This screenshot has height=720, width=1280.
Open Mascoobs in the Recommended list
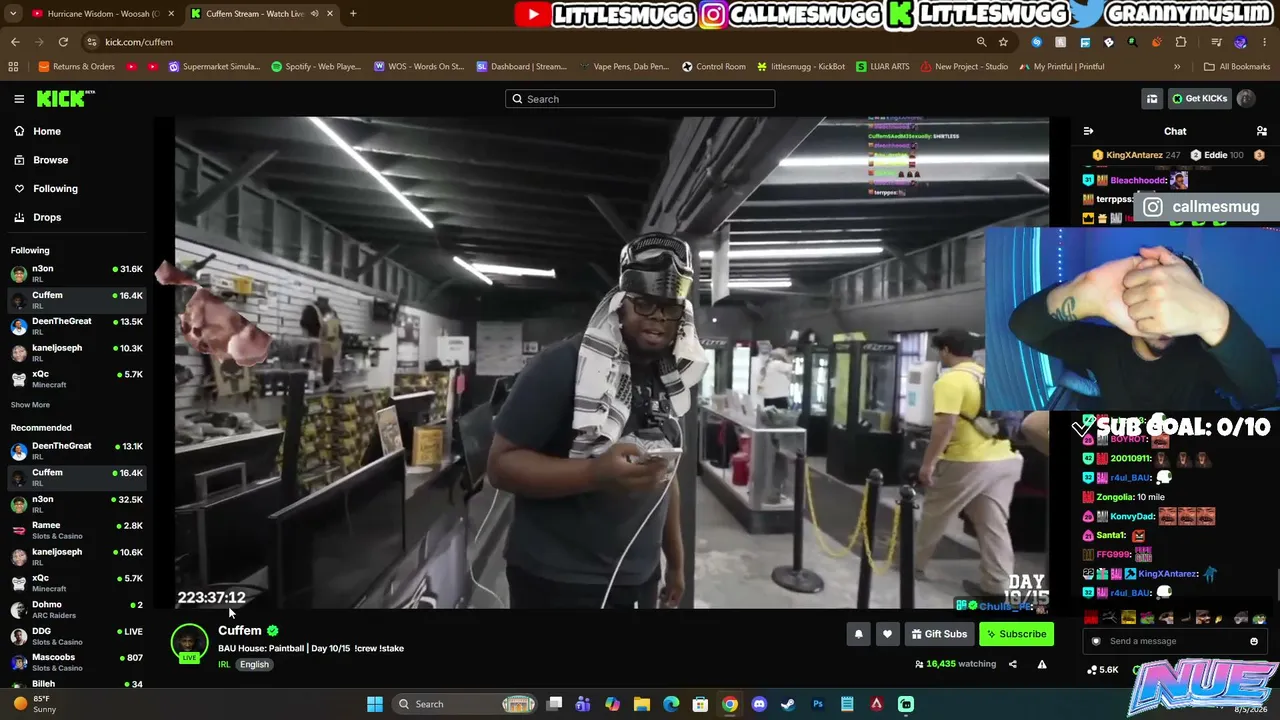click(x=76, y=662)
